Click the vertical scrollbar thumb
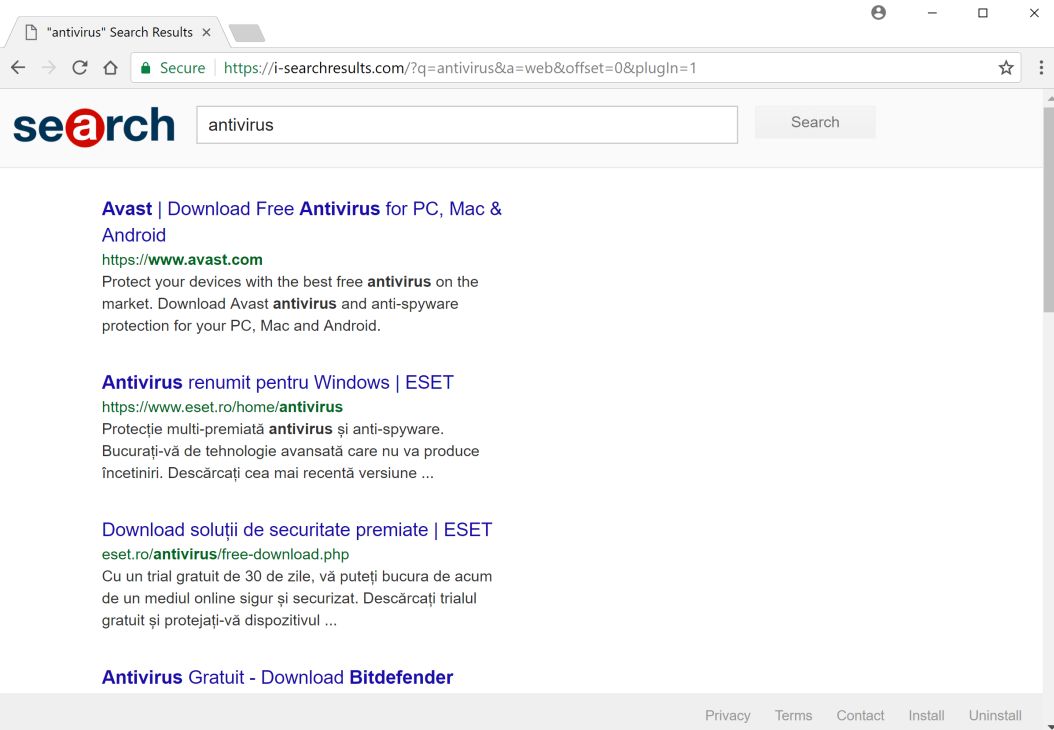The height and width of the screenshot is (730, 1054). point(1049,209)
